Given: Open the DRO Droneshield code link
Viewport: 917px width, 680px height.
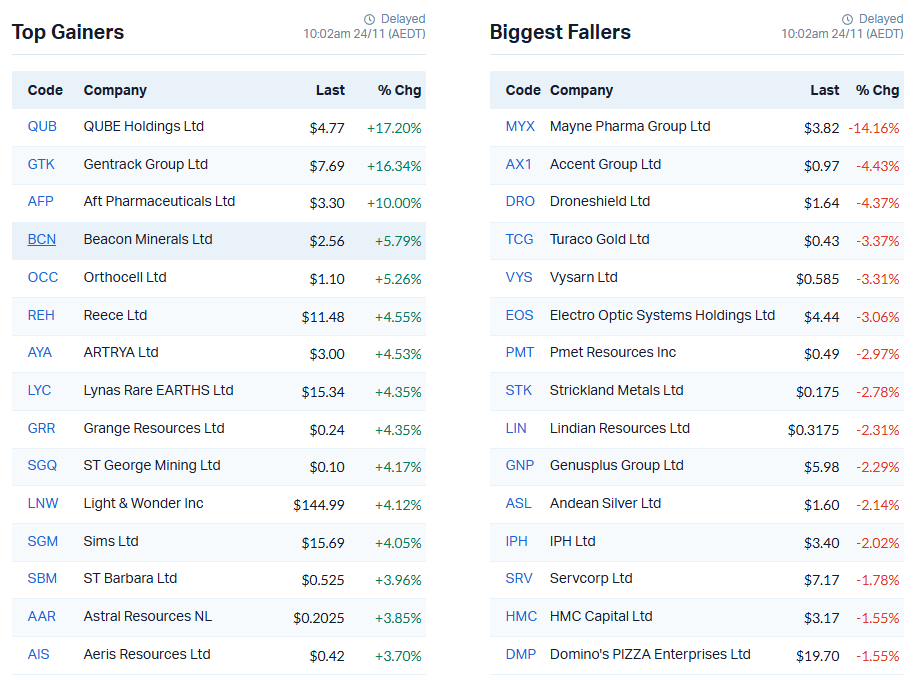Looking at the screenshot, I should (x=520, y=201).
